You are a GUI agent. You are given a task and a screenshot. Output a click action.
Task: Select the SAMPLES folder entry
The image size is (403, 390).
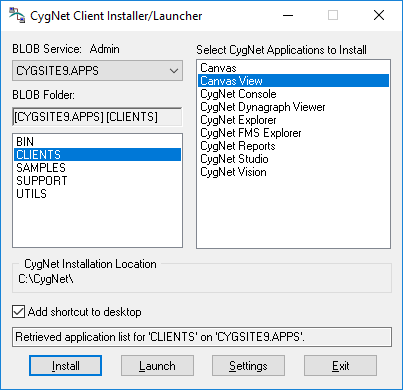[x=97, y=168]
